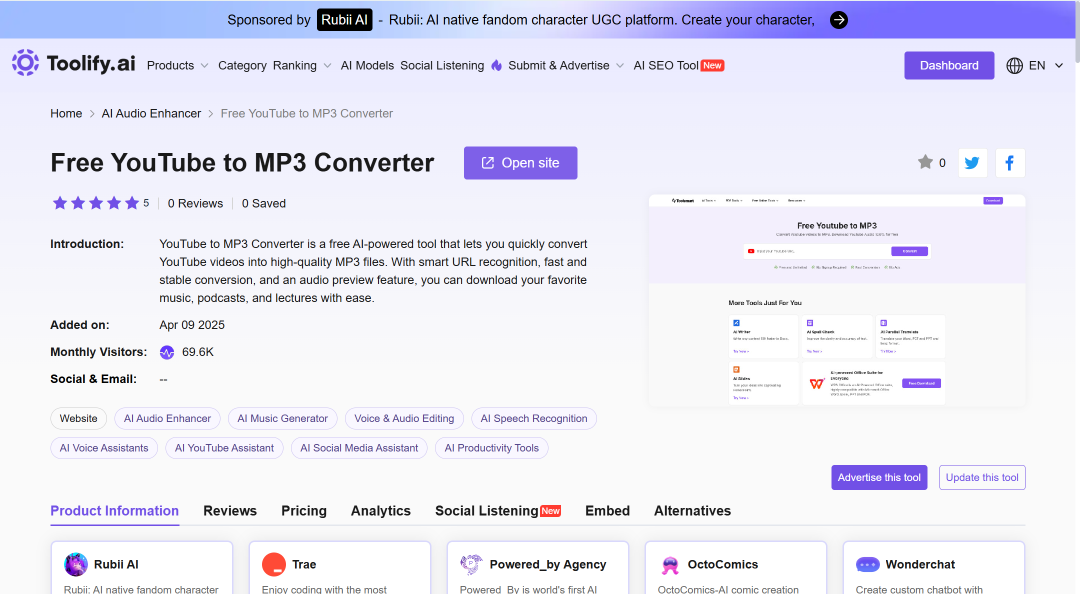1080x594 pixels.
Task: Click the Toolify.ai logo icon
Action: pos(25,63)
